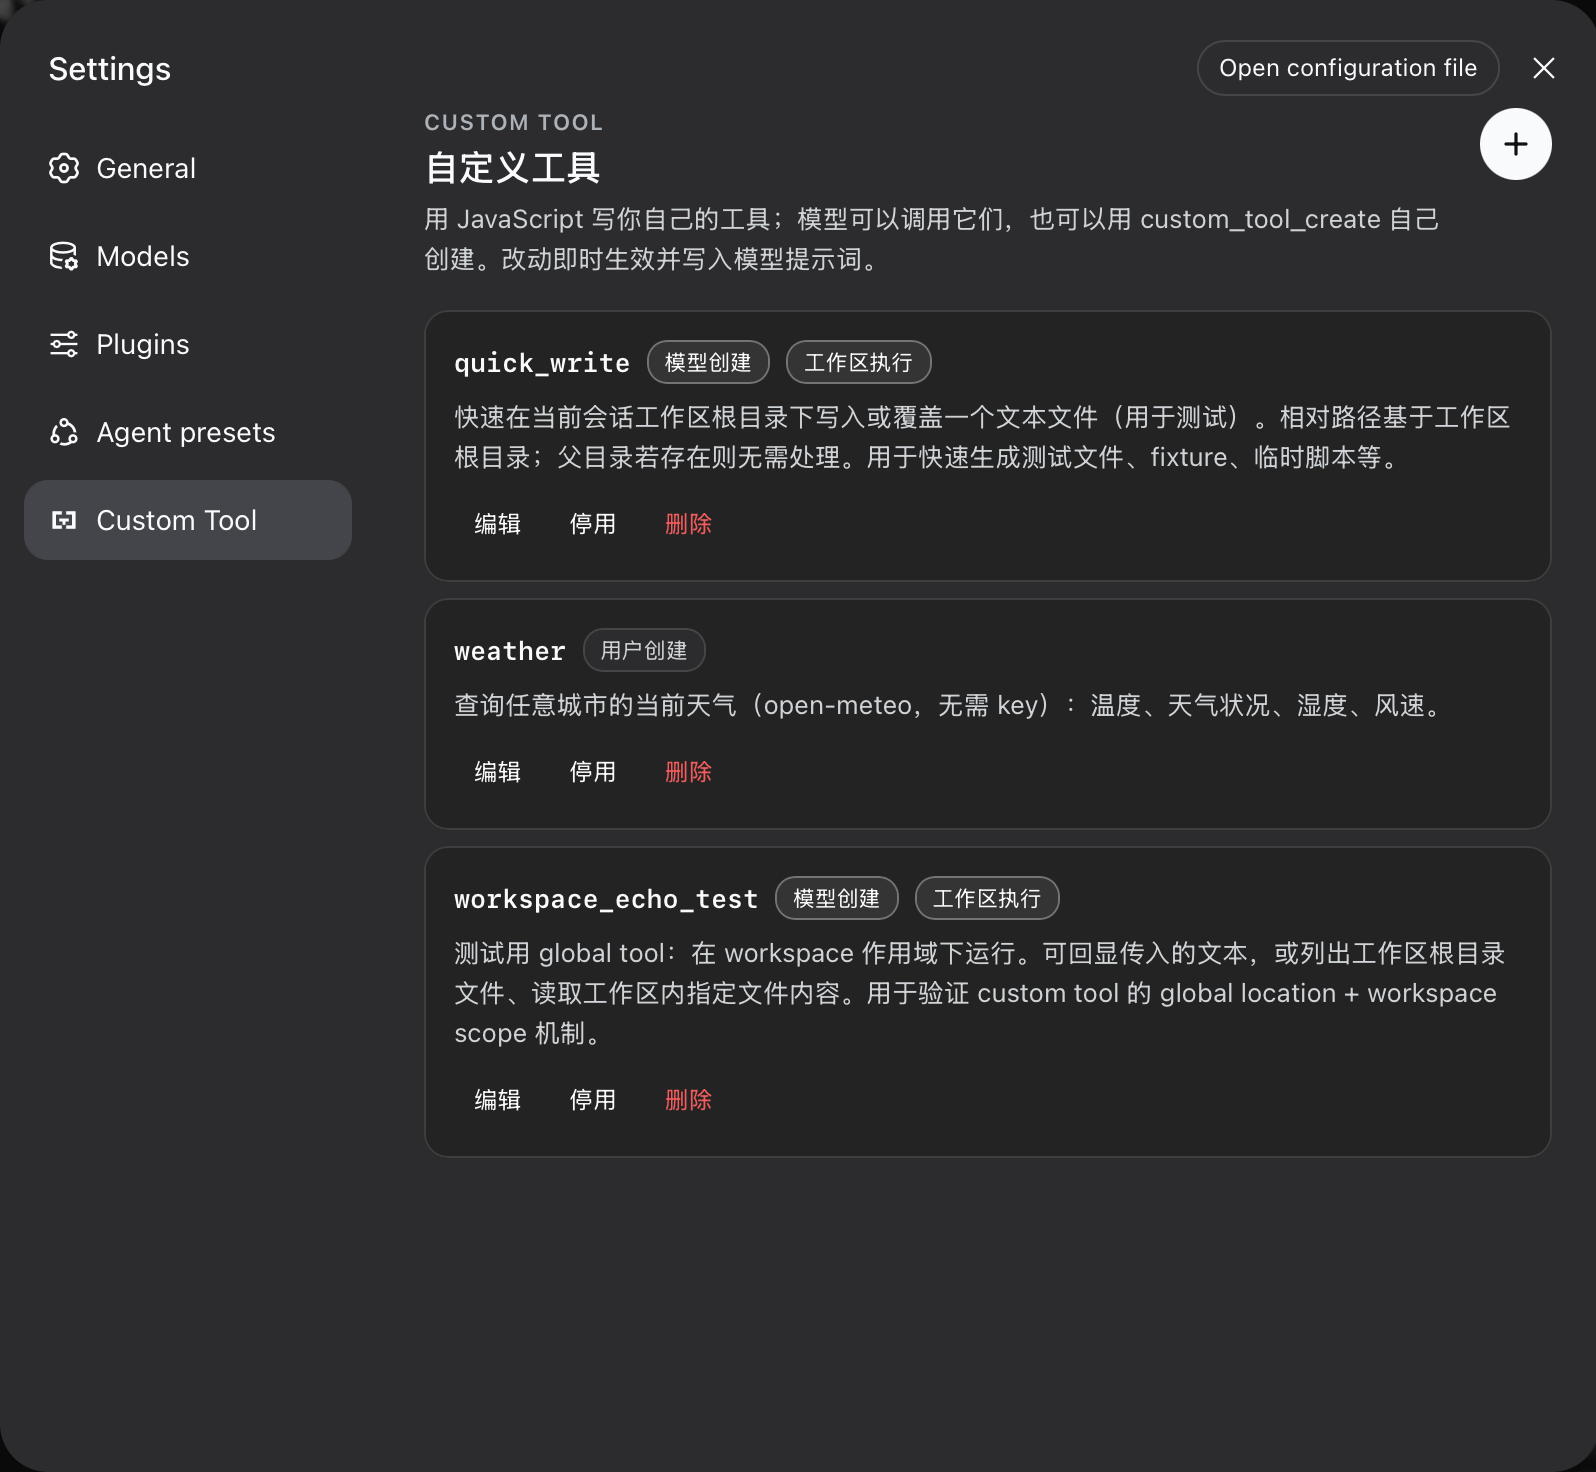Screen dimensions: 1596x1472
Task: Add a new custom tool with plus button
Action: (x=1516, y=144)
